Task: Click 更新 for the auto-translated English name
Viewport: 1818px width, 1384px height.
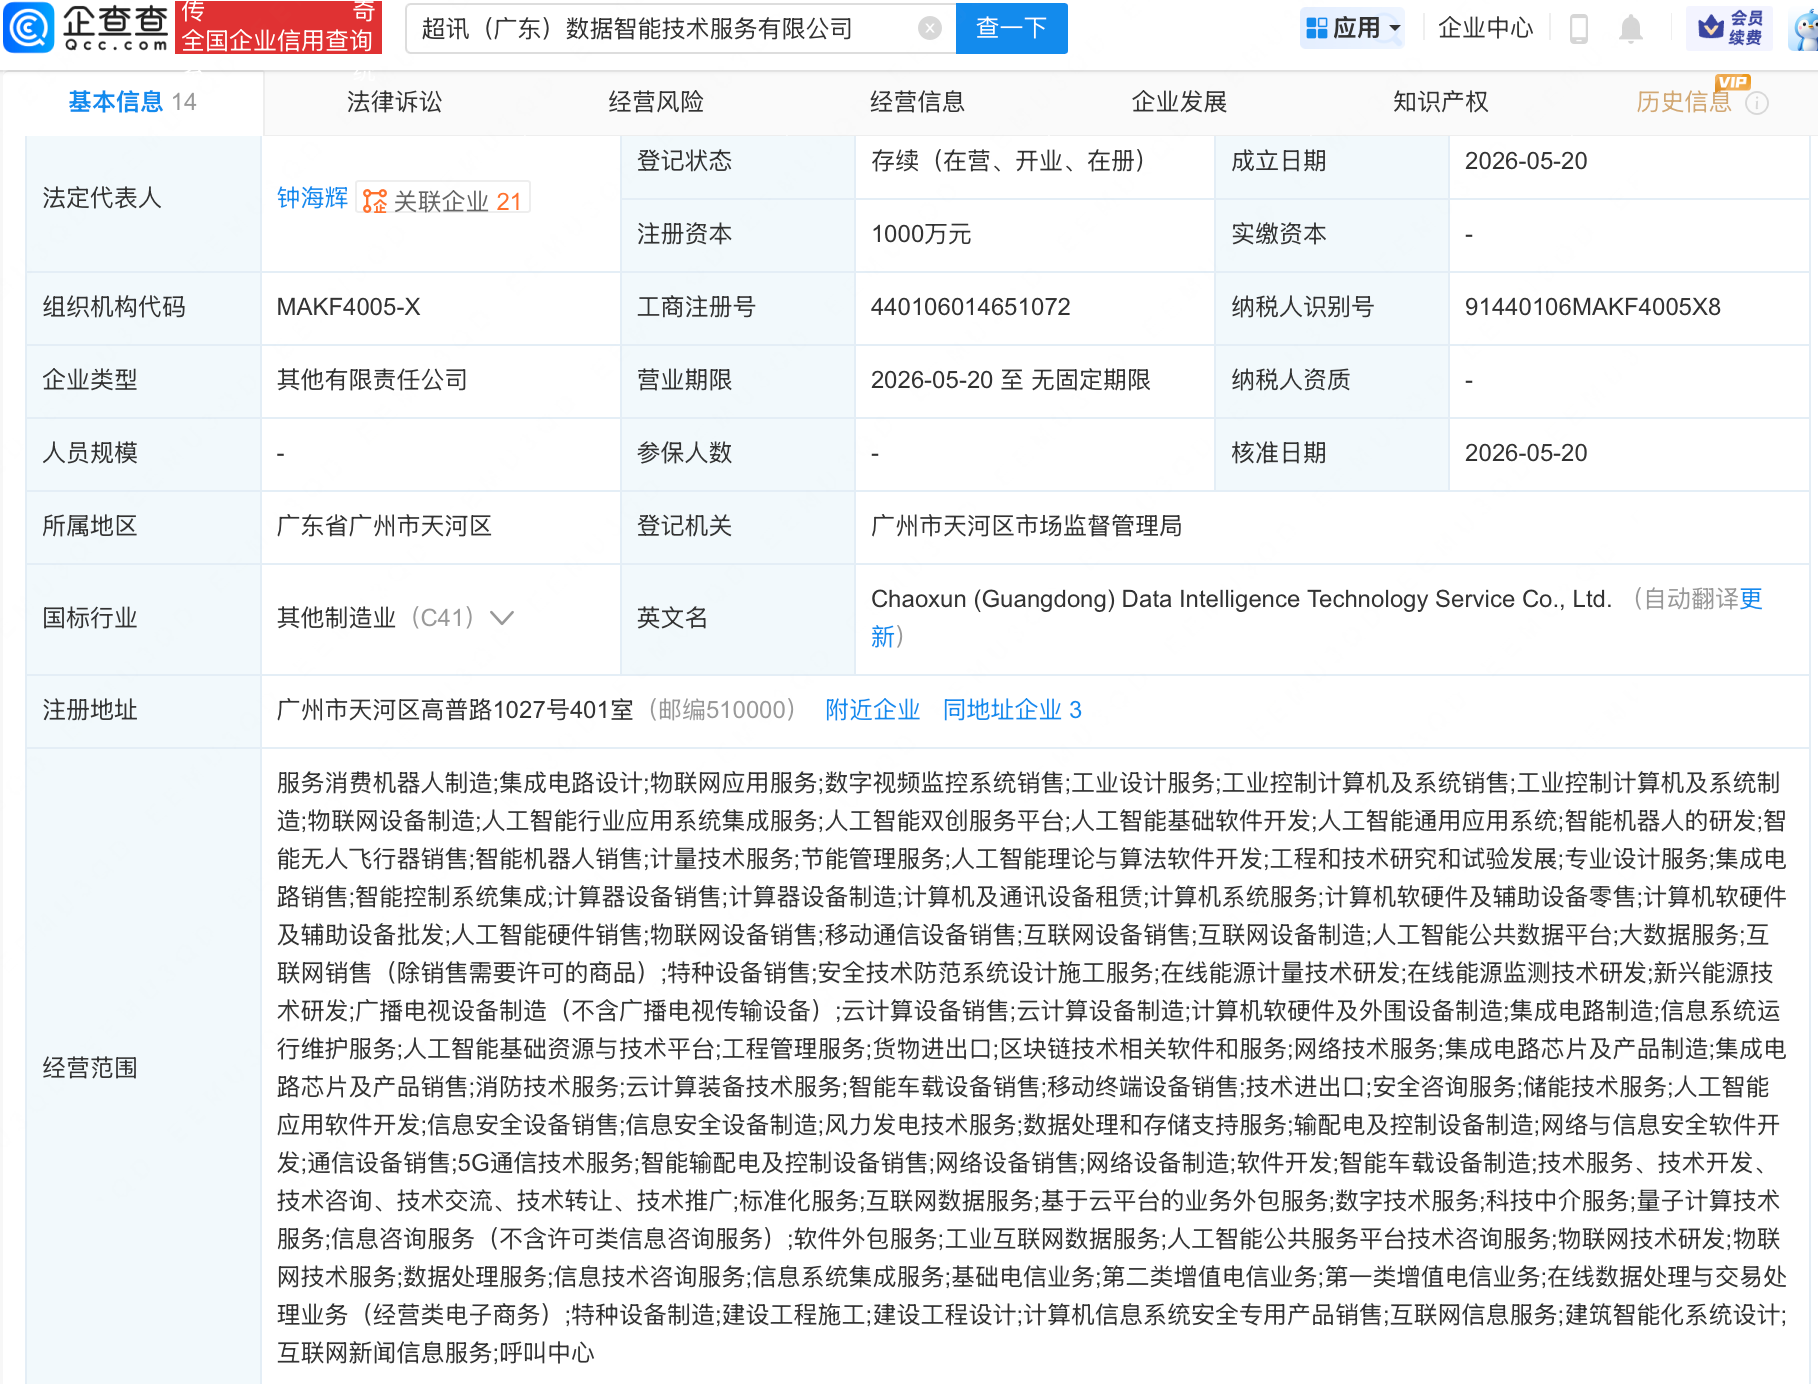Action: pos(1750,600)
